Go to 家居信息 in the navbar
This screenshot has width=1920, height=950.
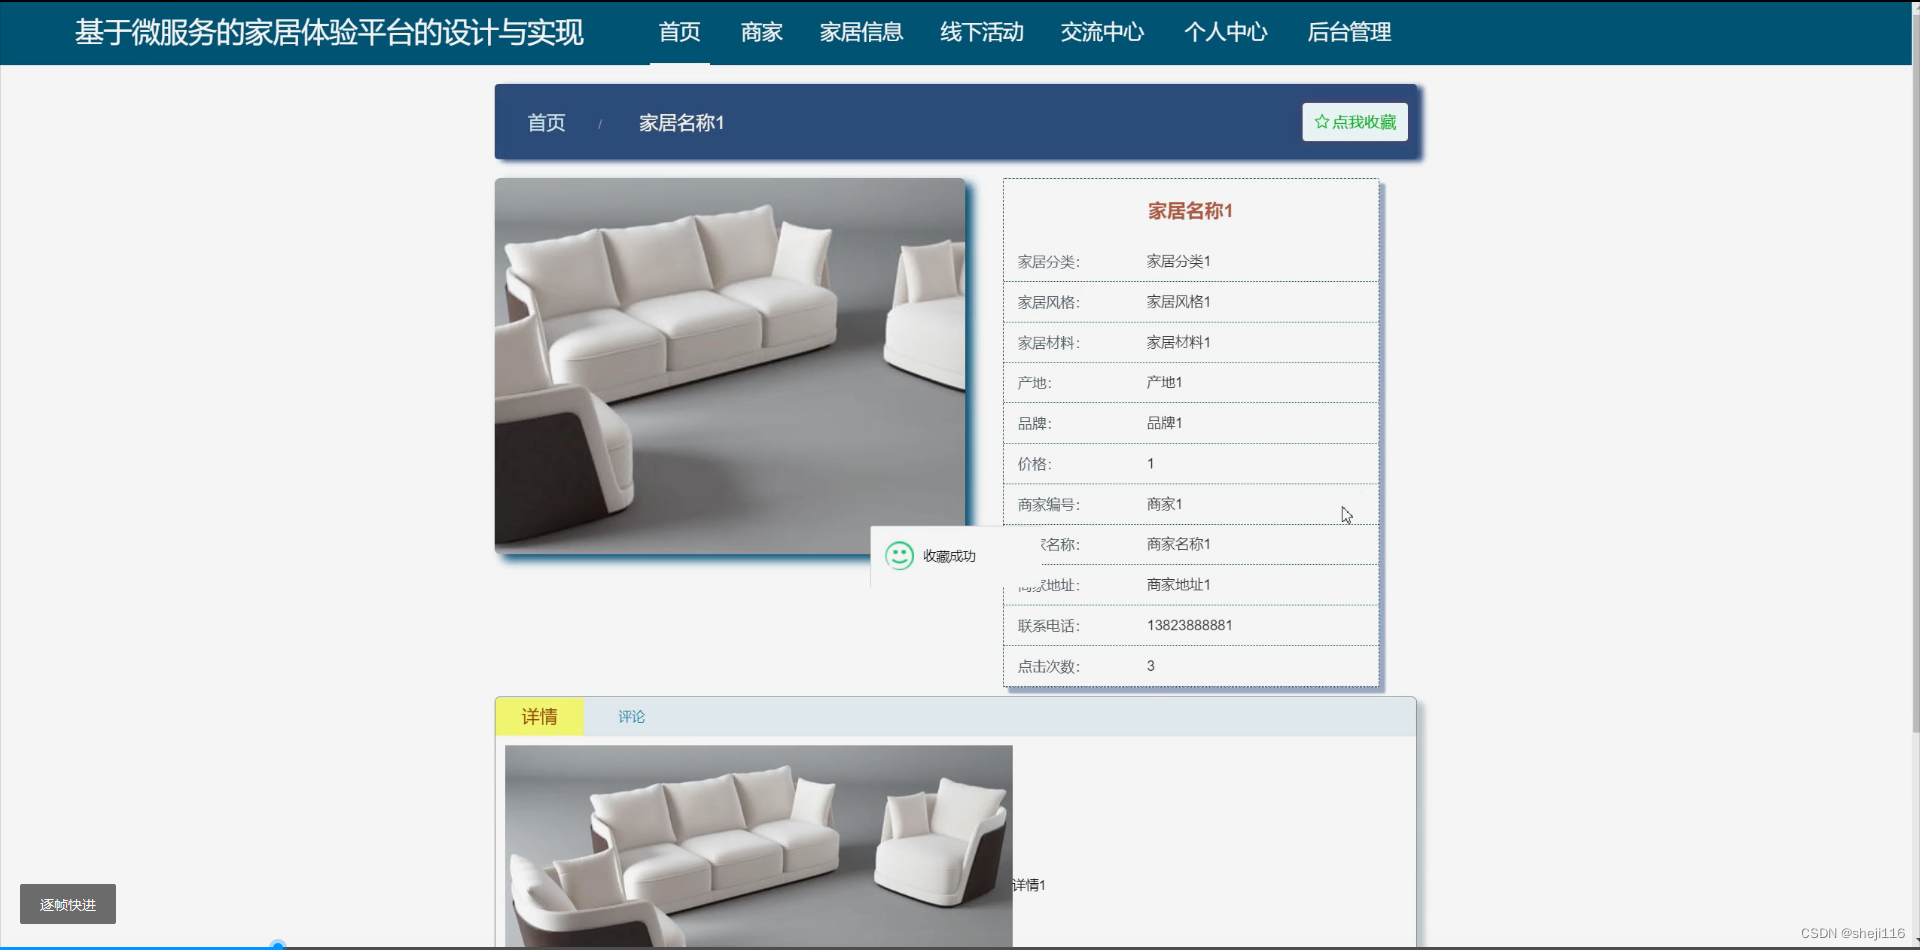pyautogui.click(x=860, y=32)
